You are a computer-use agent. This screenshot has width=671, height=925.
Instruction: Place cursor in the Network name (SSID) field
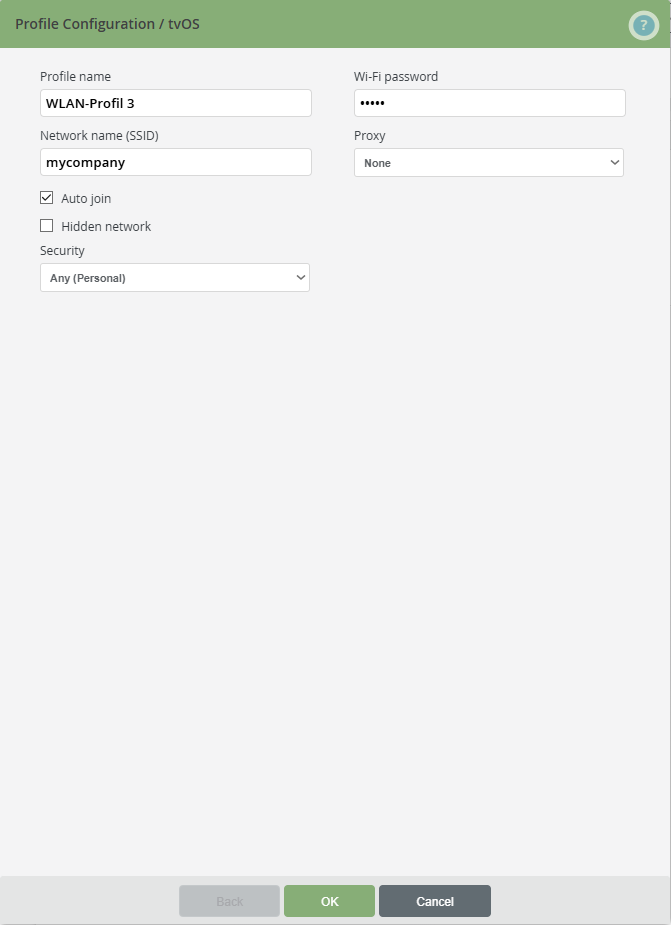pos(175,161)
